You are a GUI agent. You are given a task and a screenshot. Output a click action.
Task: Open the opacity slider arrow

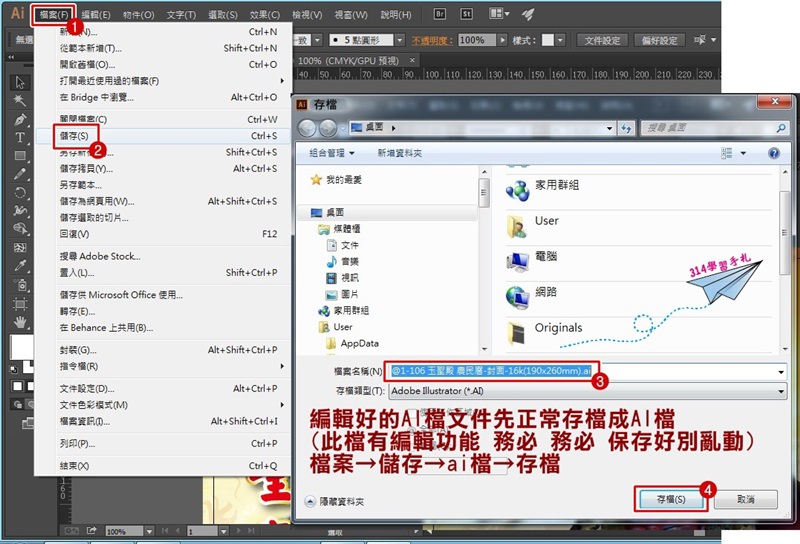503,40
